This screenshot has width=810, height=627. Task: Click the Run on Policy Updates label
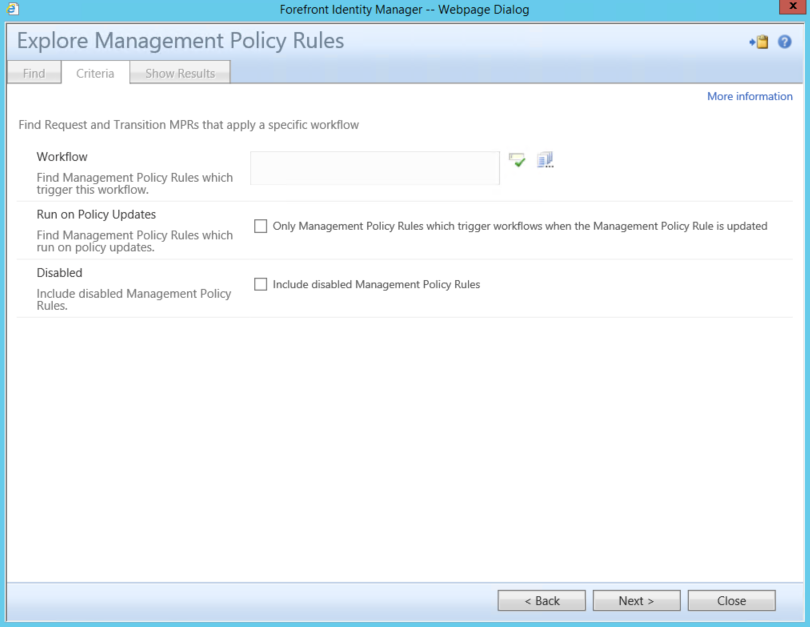(x=96, y=215)
